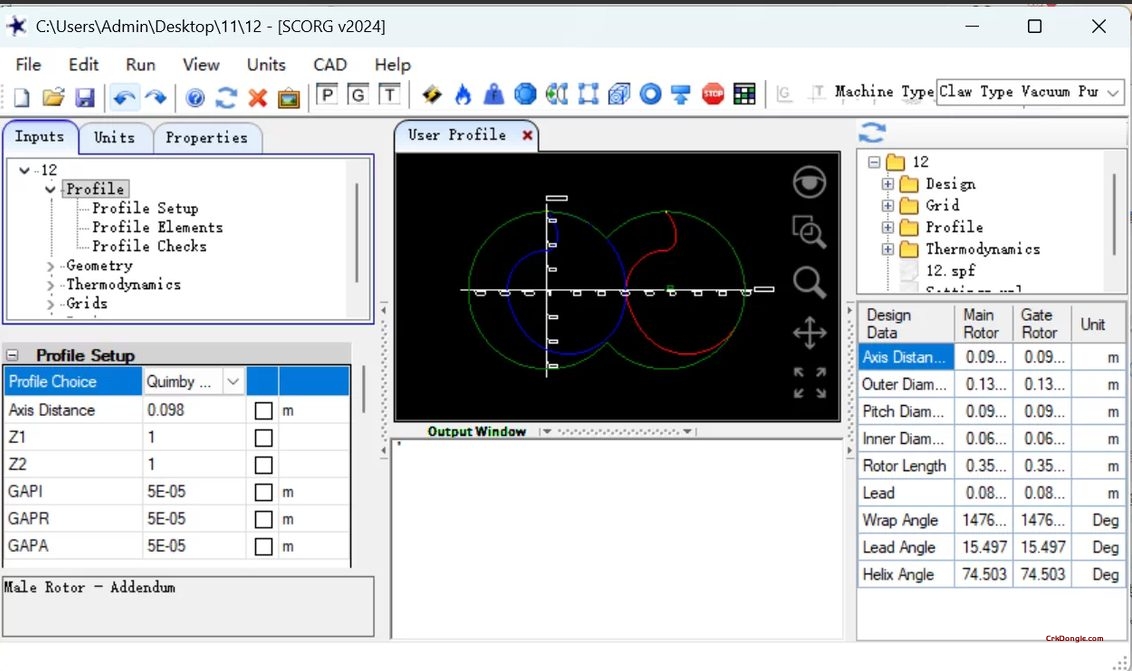
Task: Click the square frame with corner nodes icon
Action: (x=588, y=94)
